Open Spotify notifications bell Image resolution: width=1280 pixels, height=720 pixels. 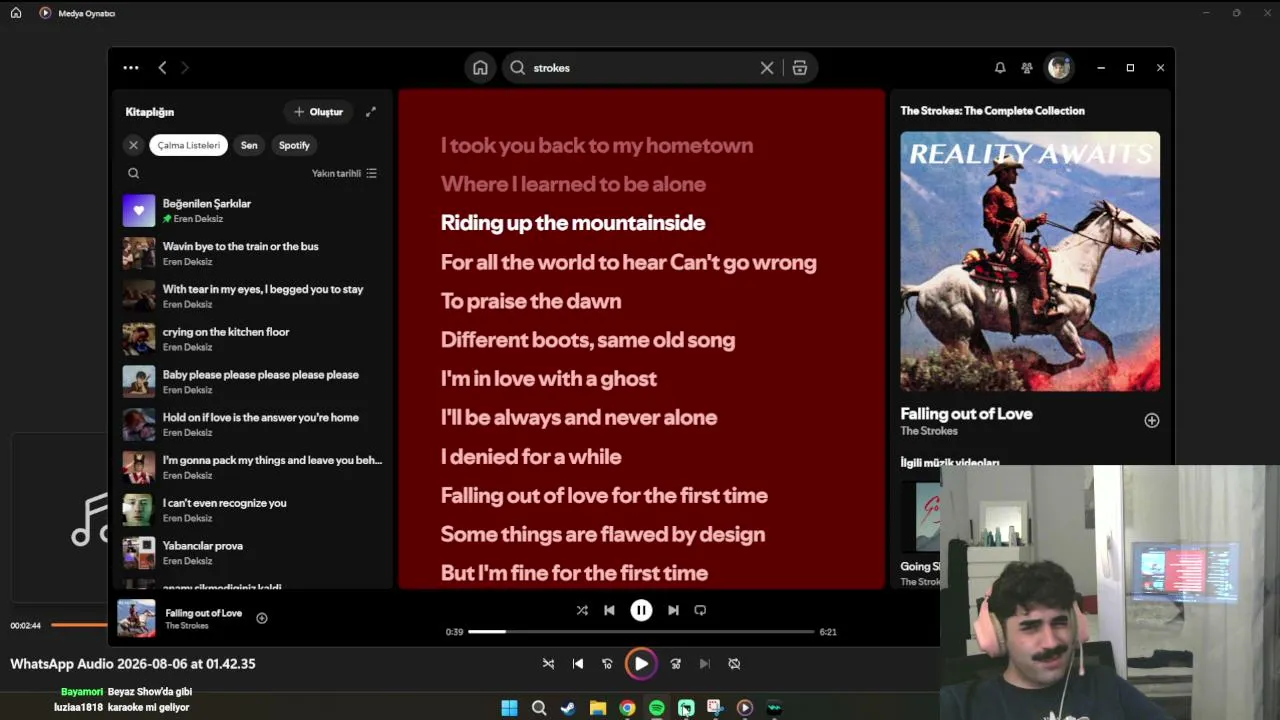click(x=1000, y=68)
